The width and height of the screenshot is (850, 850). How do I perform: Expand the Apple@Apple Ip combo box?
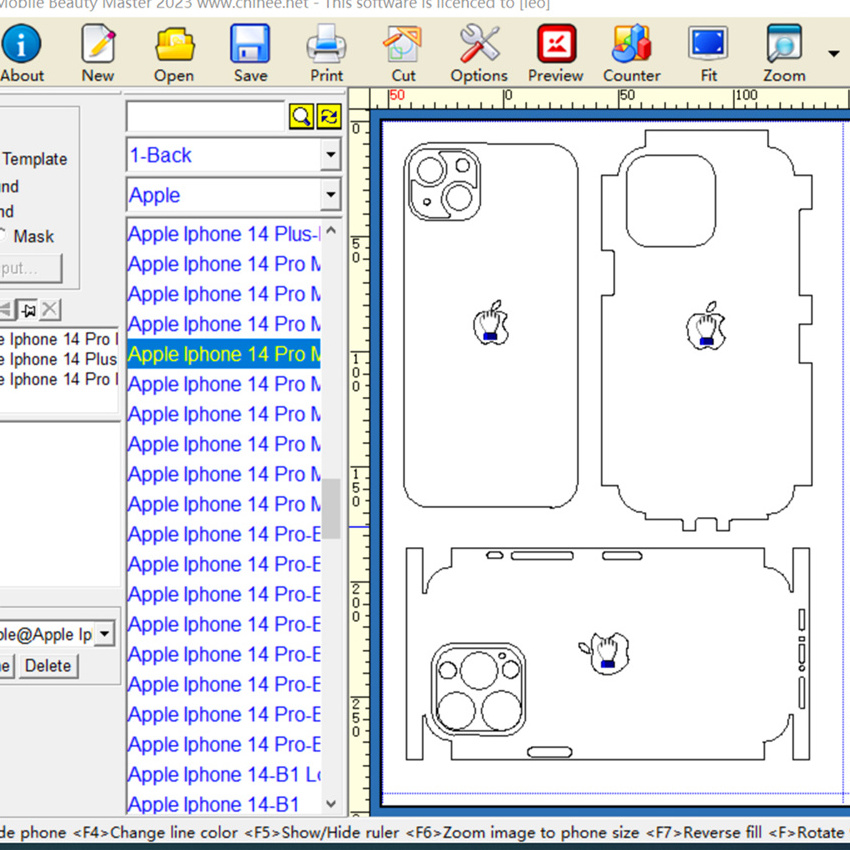click(x=105, y=633)
